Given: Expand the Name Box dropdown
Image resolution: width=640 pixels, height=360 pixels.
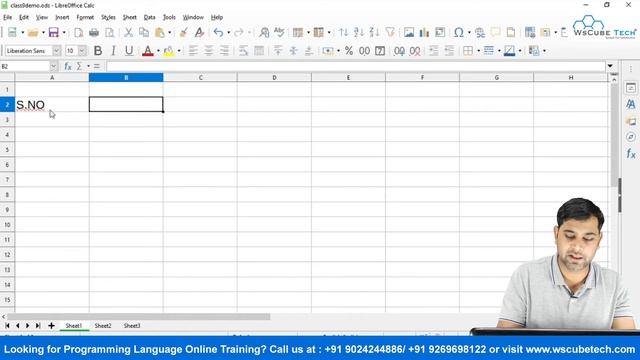Looking at the screenshot, I should [x=53, y=66].
